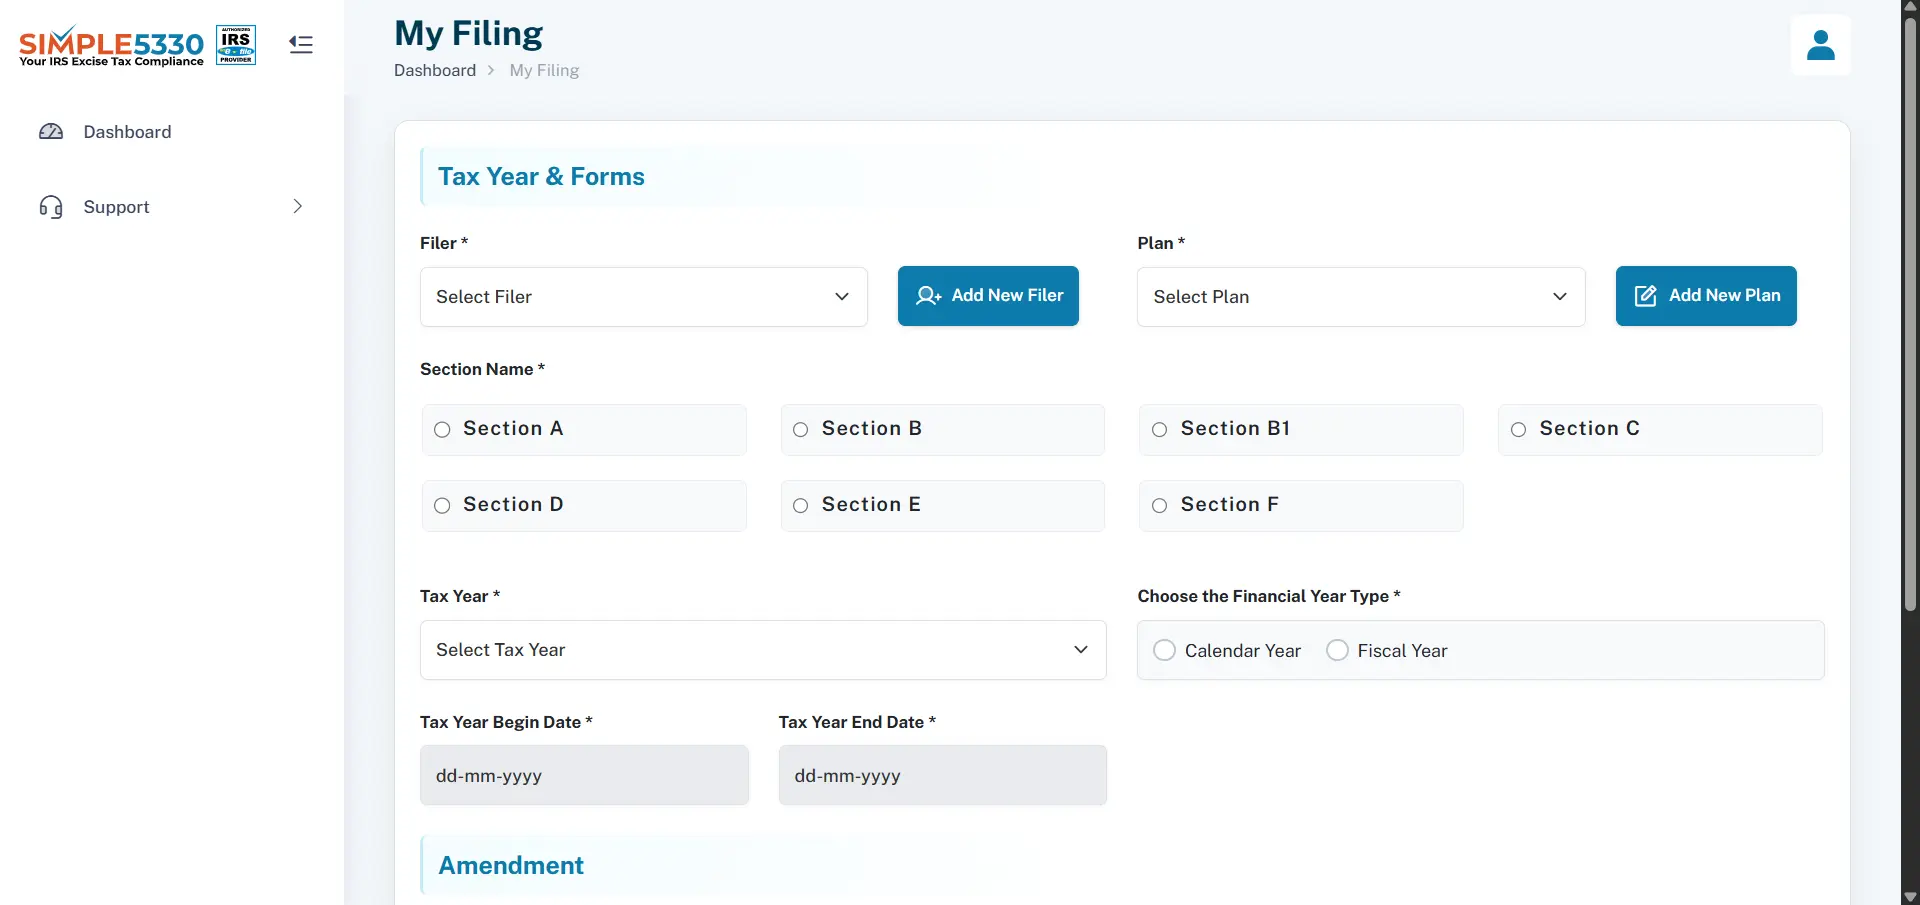The image size is (1920, 905).
Task: Open the Select Filer dropdown
Action: click(x=644, y=297)
